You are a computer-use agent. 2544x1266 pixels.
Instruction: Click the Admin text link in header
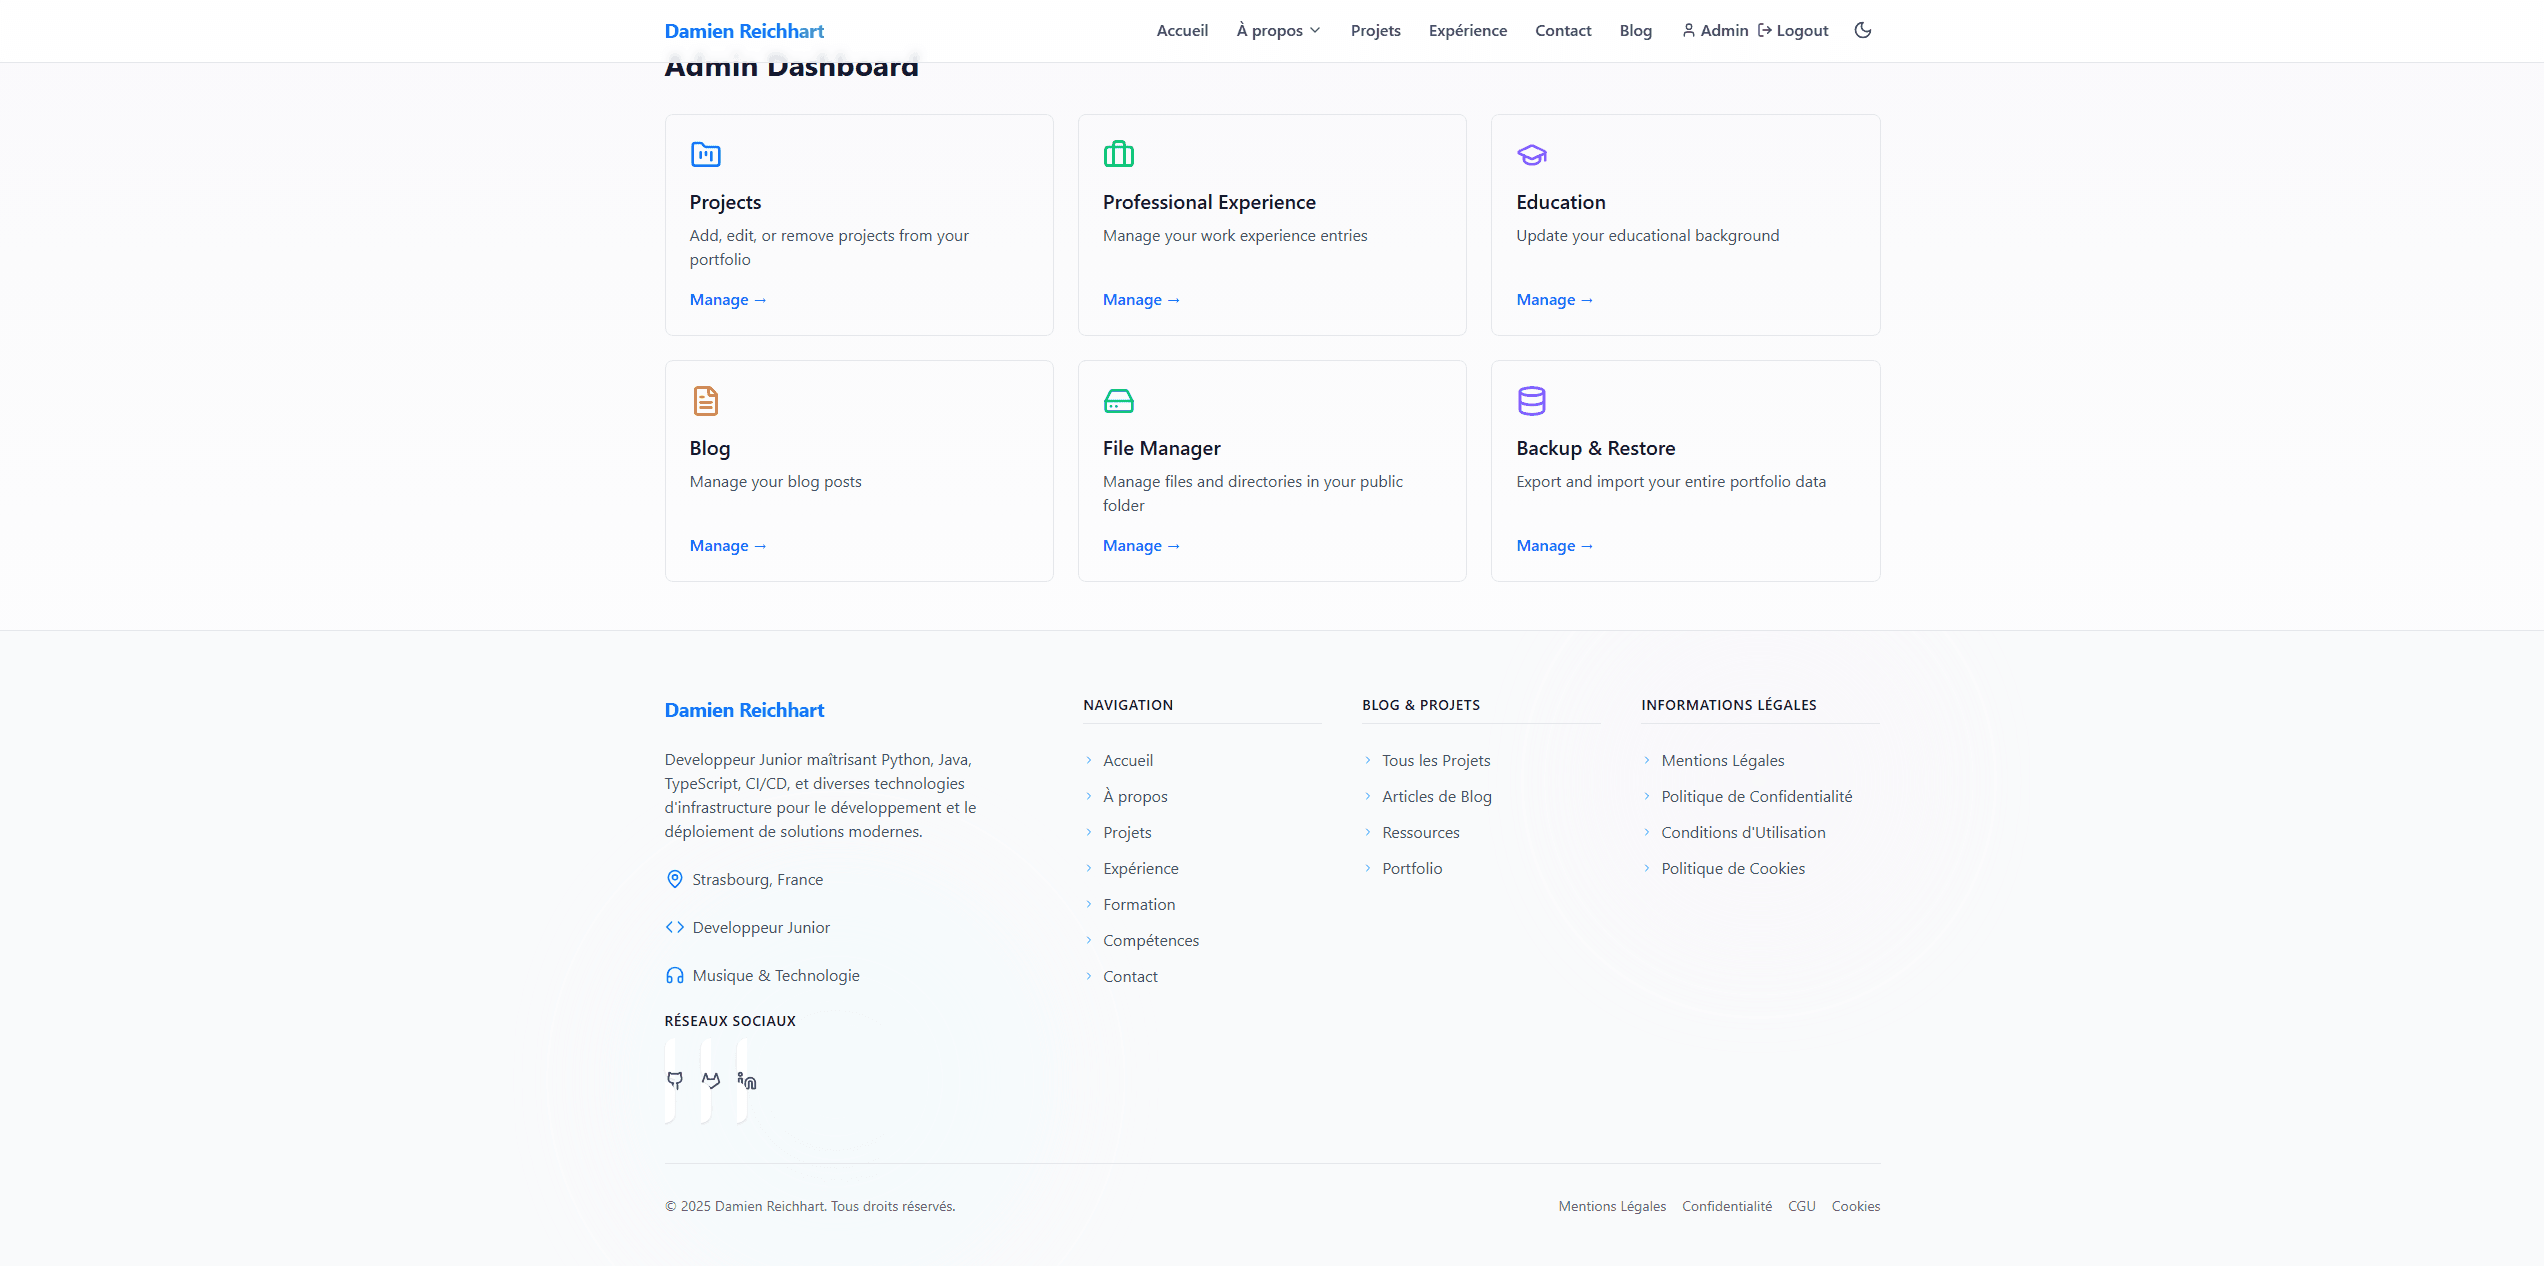(1724, 30)
